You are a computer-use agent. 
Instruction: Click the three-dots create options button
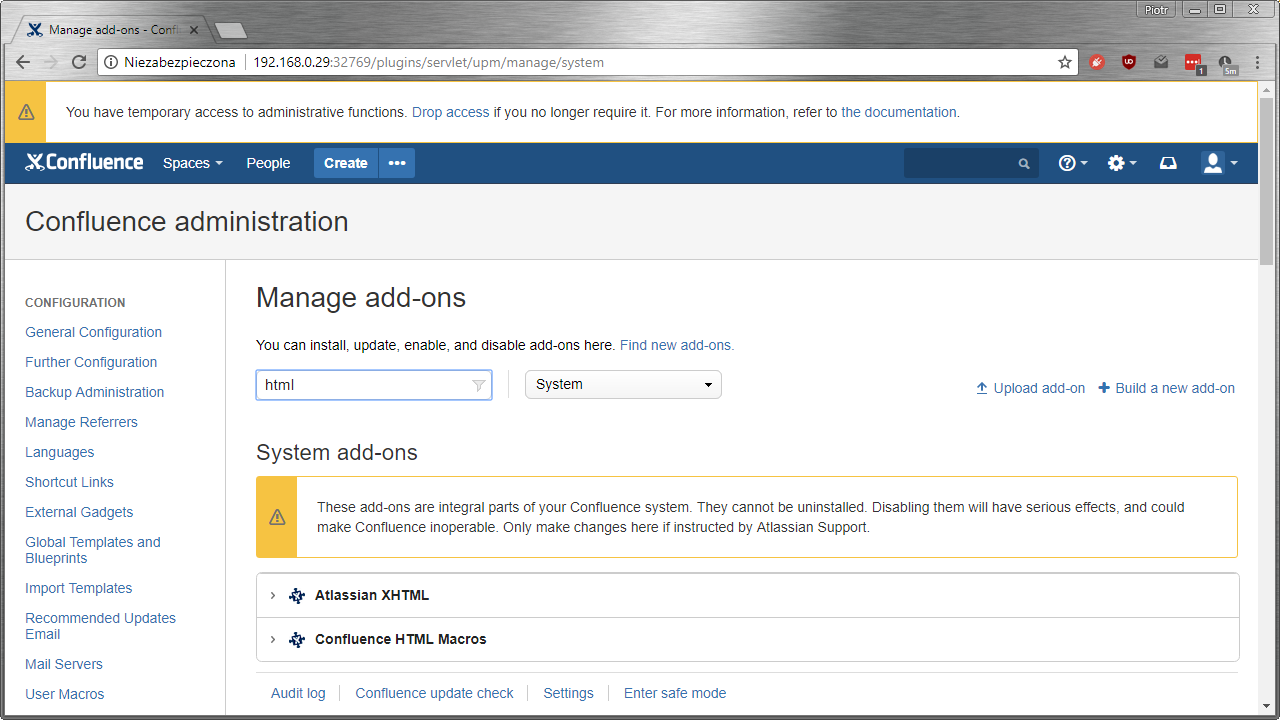[397, 163]
